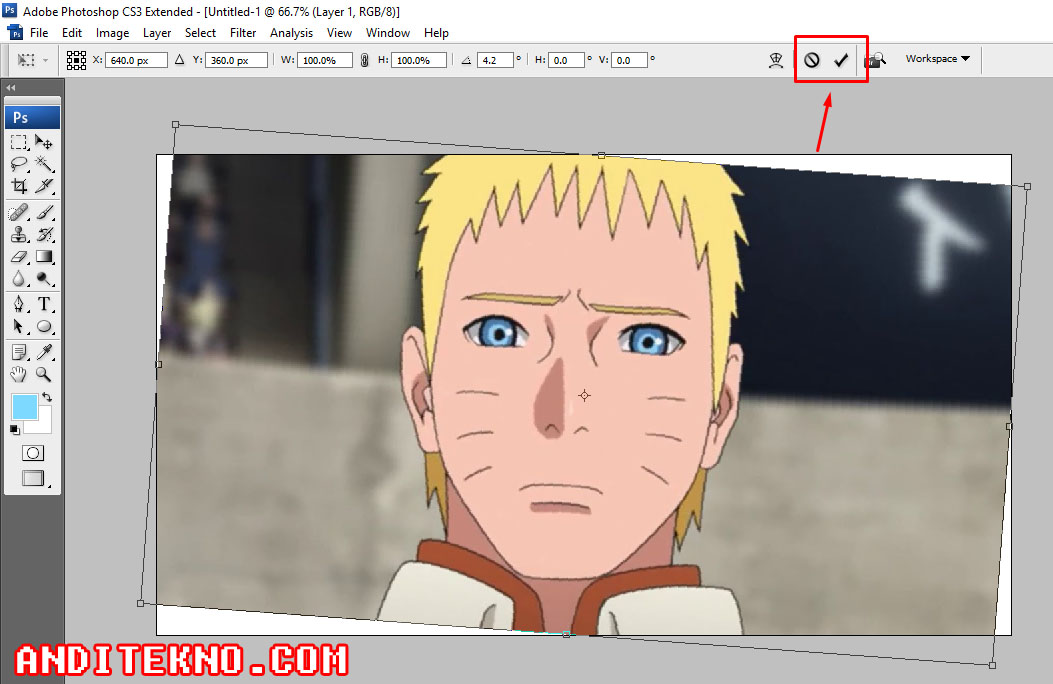Select the Eraser tool

pyautogui.click(x=19, y=256)
